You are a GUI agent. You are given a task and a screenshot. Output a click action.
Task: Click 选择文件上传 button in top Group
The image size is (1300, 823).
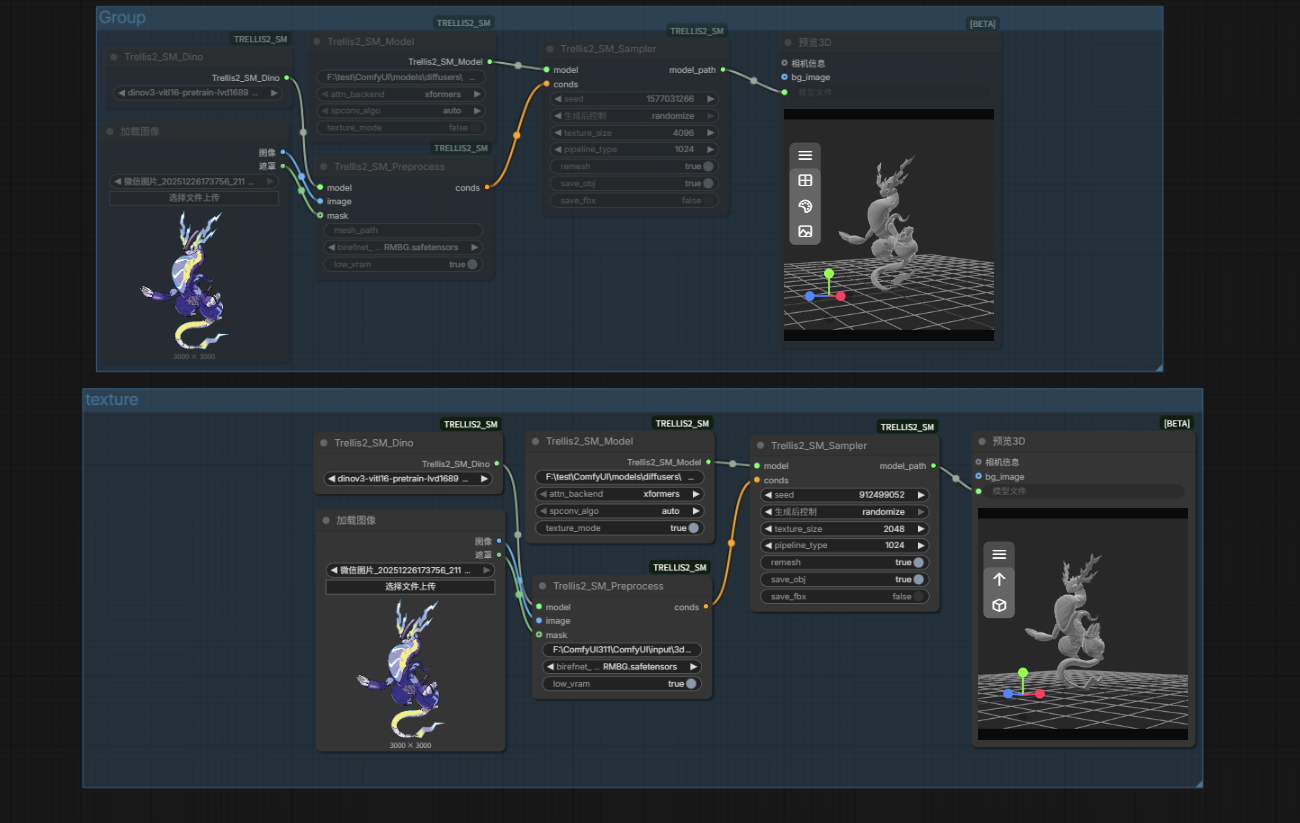pos(194,198)
